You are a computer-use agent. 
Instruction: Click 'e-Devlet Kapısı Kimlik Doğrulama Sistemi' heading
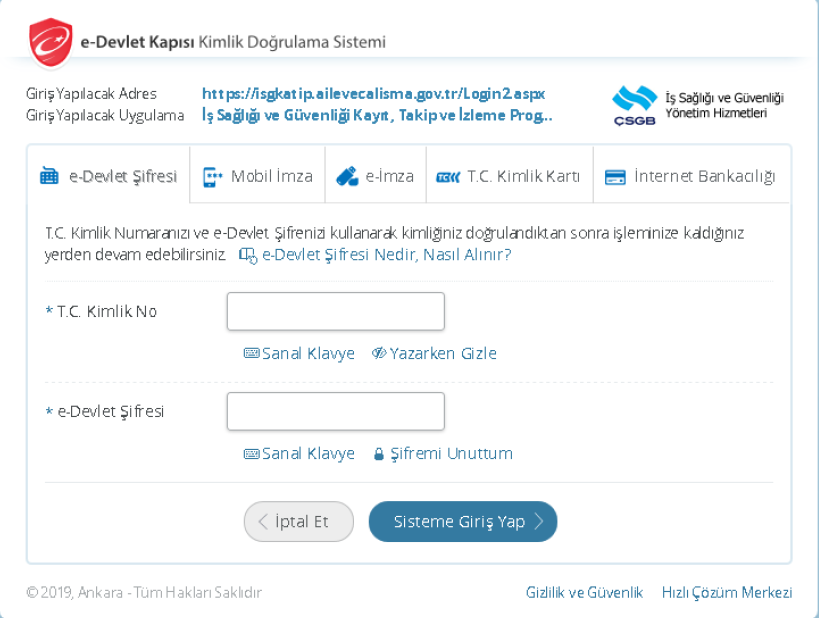point(233,42)
